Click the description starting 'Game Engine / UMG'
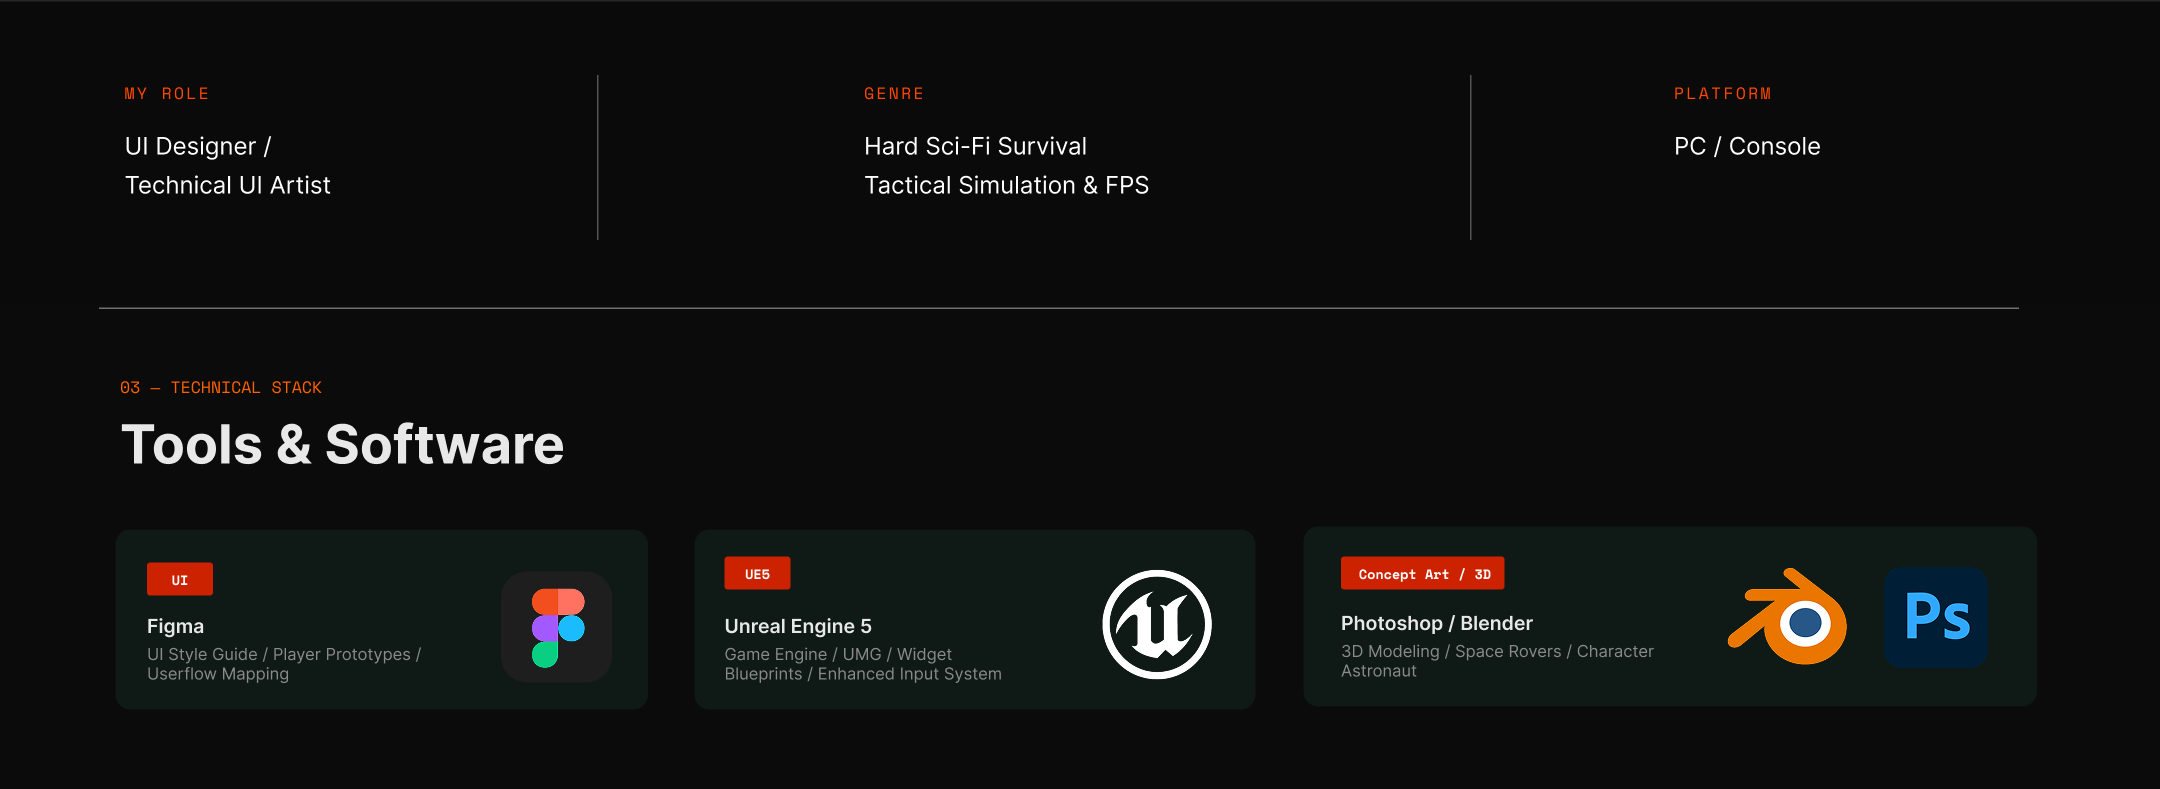Screen dimensions: 2160x789 [x=863, y=664]
